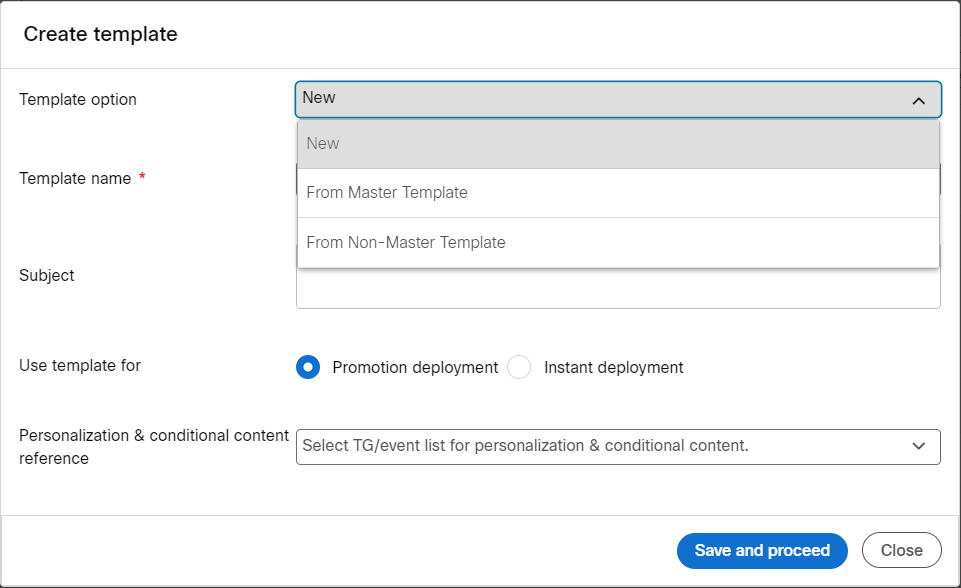This screenshot has height=588, width=961.
Task: Click the Close button
Action: click(x=902, y=550)
